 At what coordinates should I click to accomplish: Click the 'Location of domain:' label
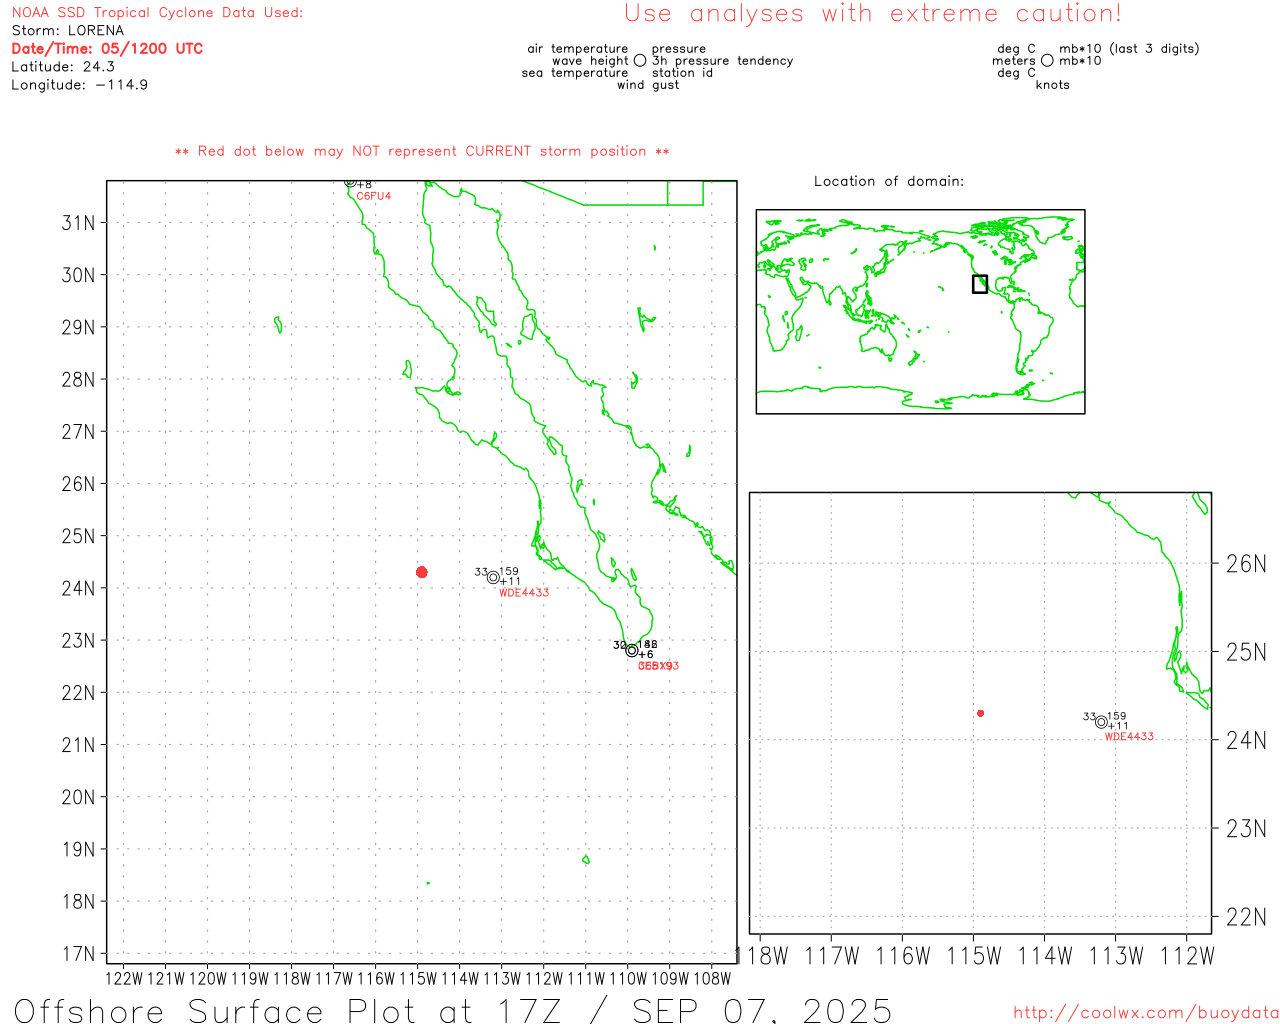tap(889, 181)
